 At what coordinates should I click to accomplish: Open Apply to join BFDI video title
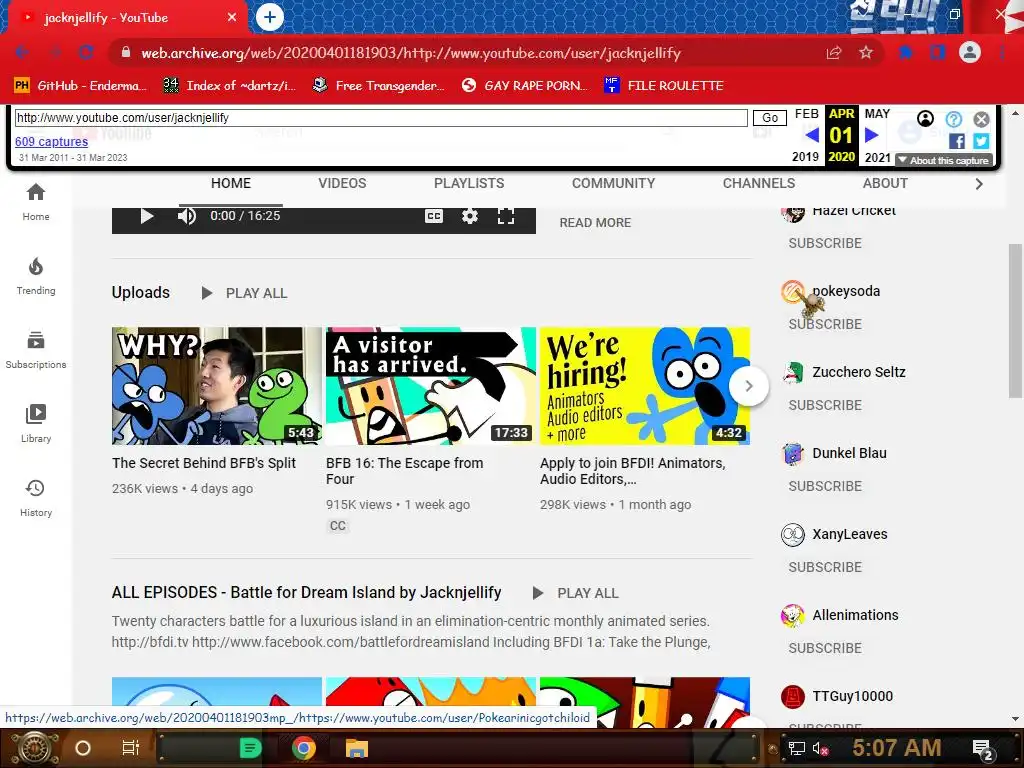632,471
